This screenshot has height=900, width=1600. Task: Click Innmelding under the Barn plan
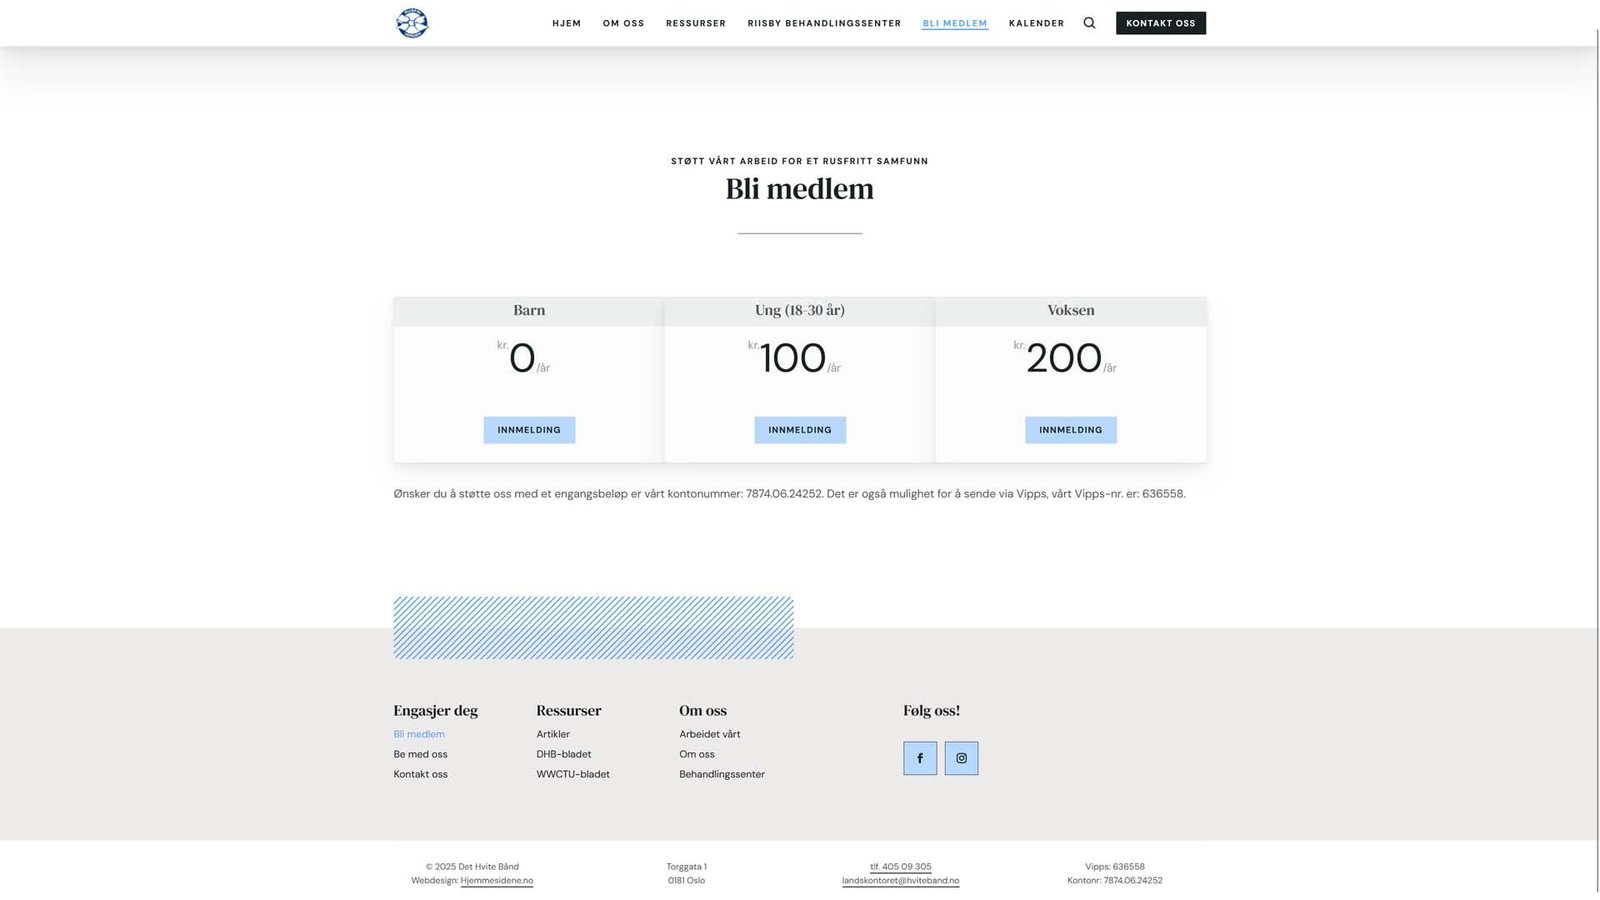[x=529, y=430]
